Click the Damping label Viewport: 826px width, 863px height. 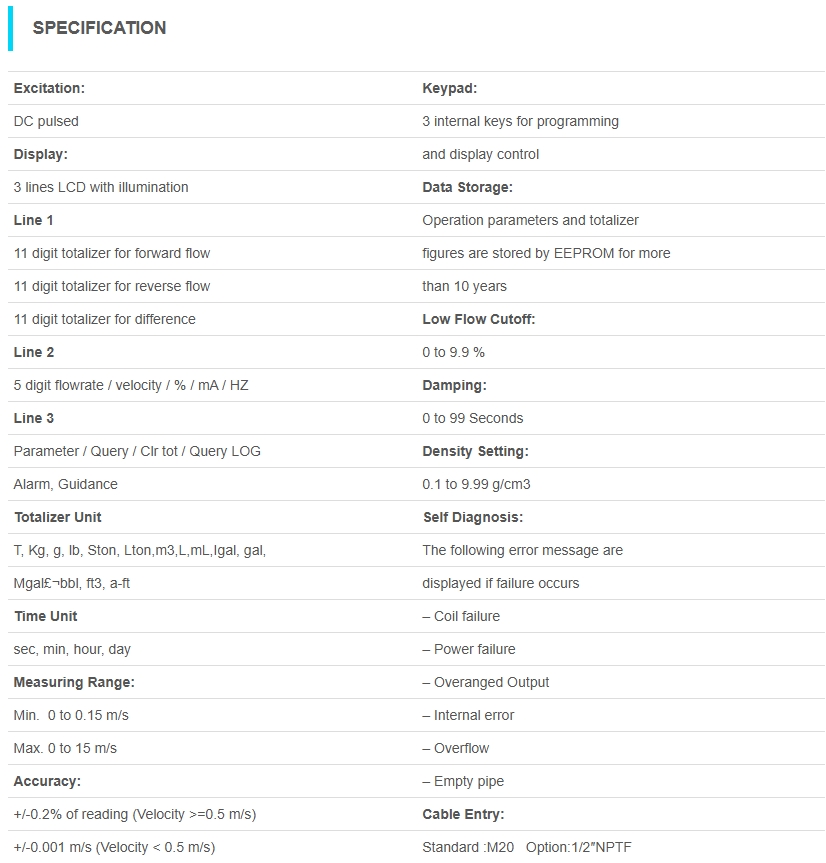[x=454, y=385]
